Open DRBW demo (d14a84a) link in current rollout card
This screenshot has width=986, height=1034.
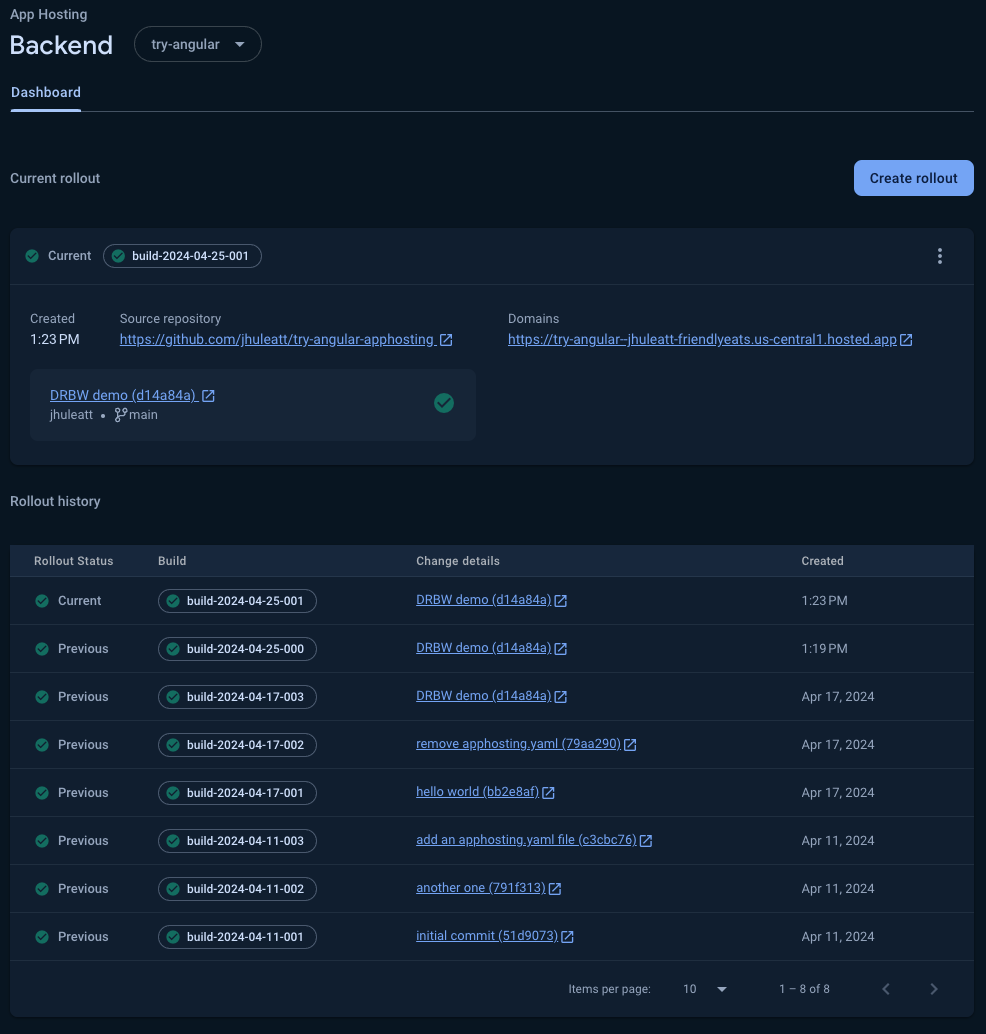coord(124,396)
